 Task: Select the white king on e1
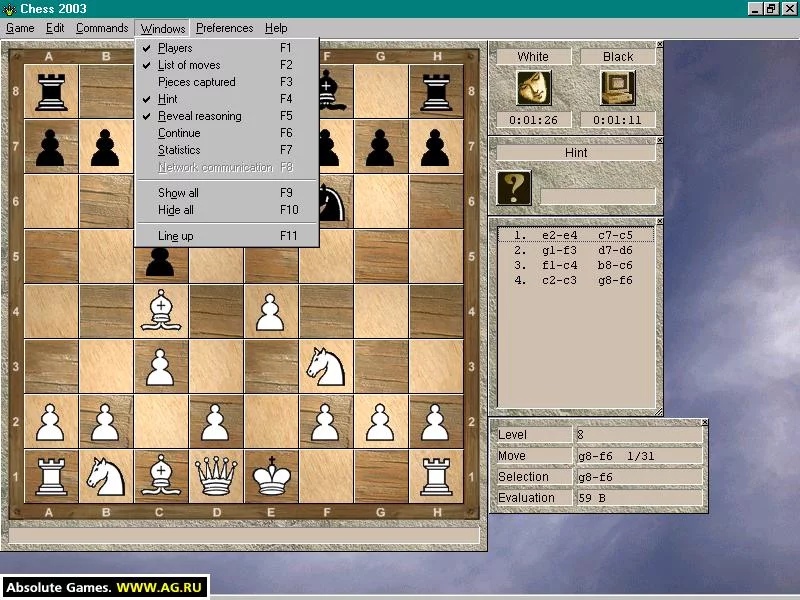point(271,476)
